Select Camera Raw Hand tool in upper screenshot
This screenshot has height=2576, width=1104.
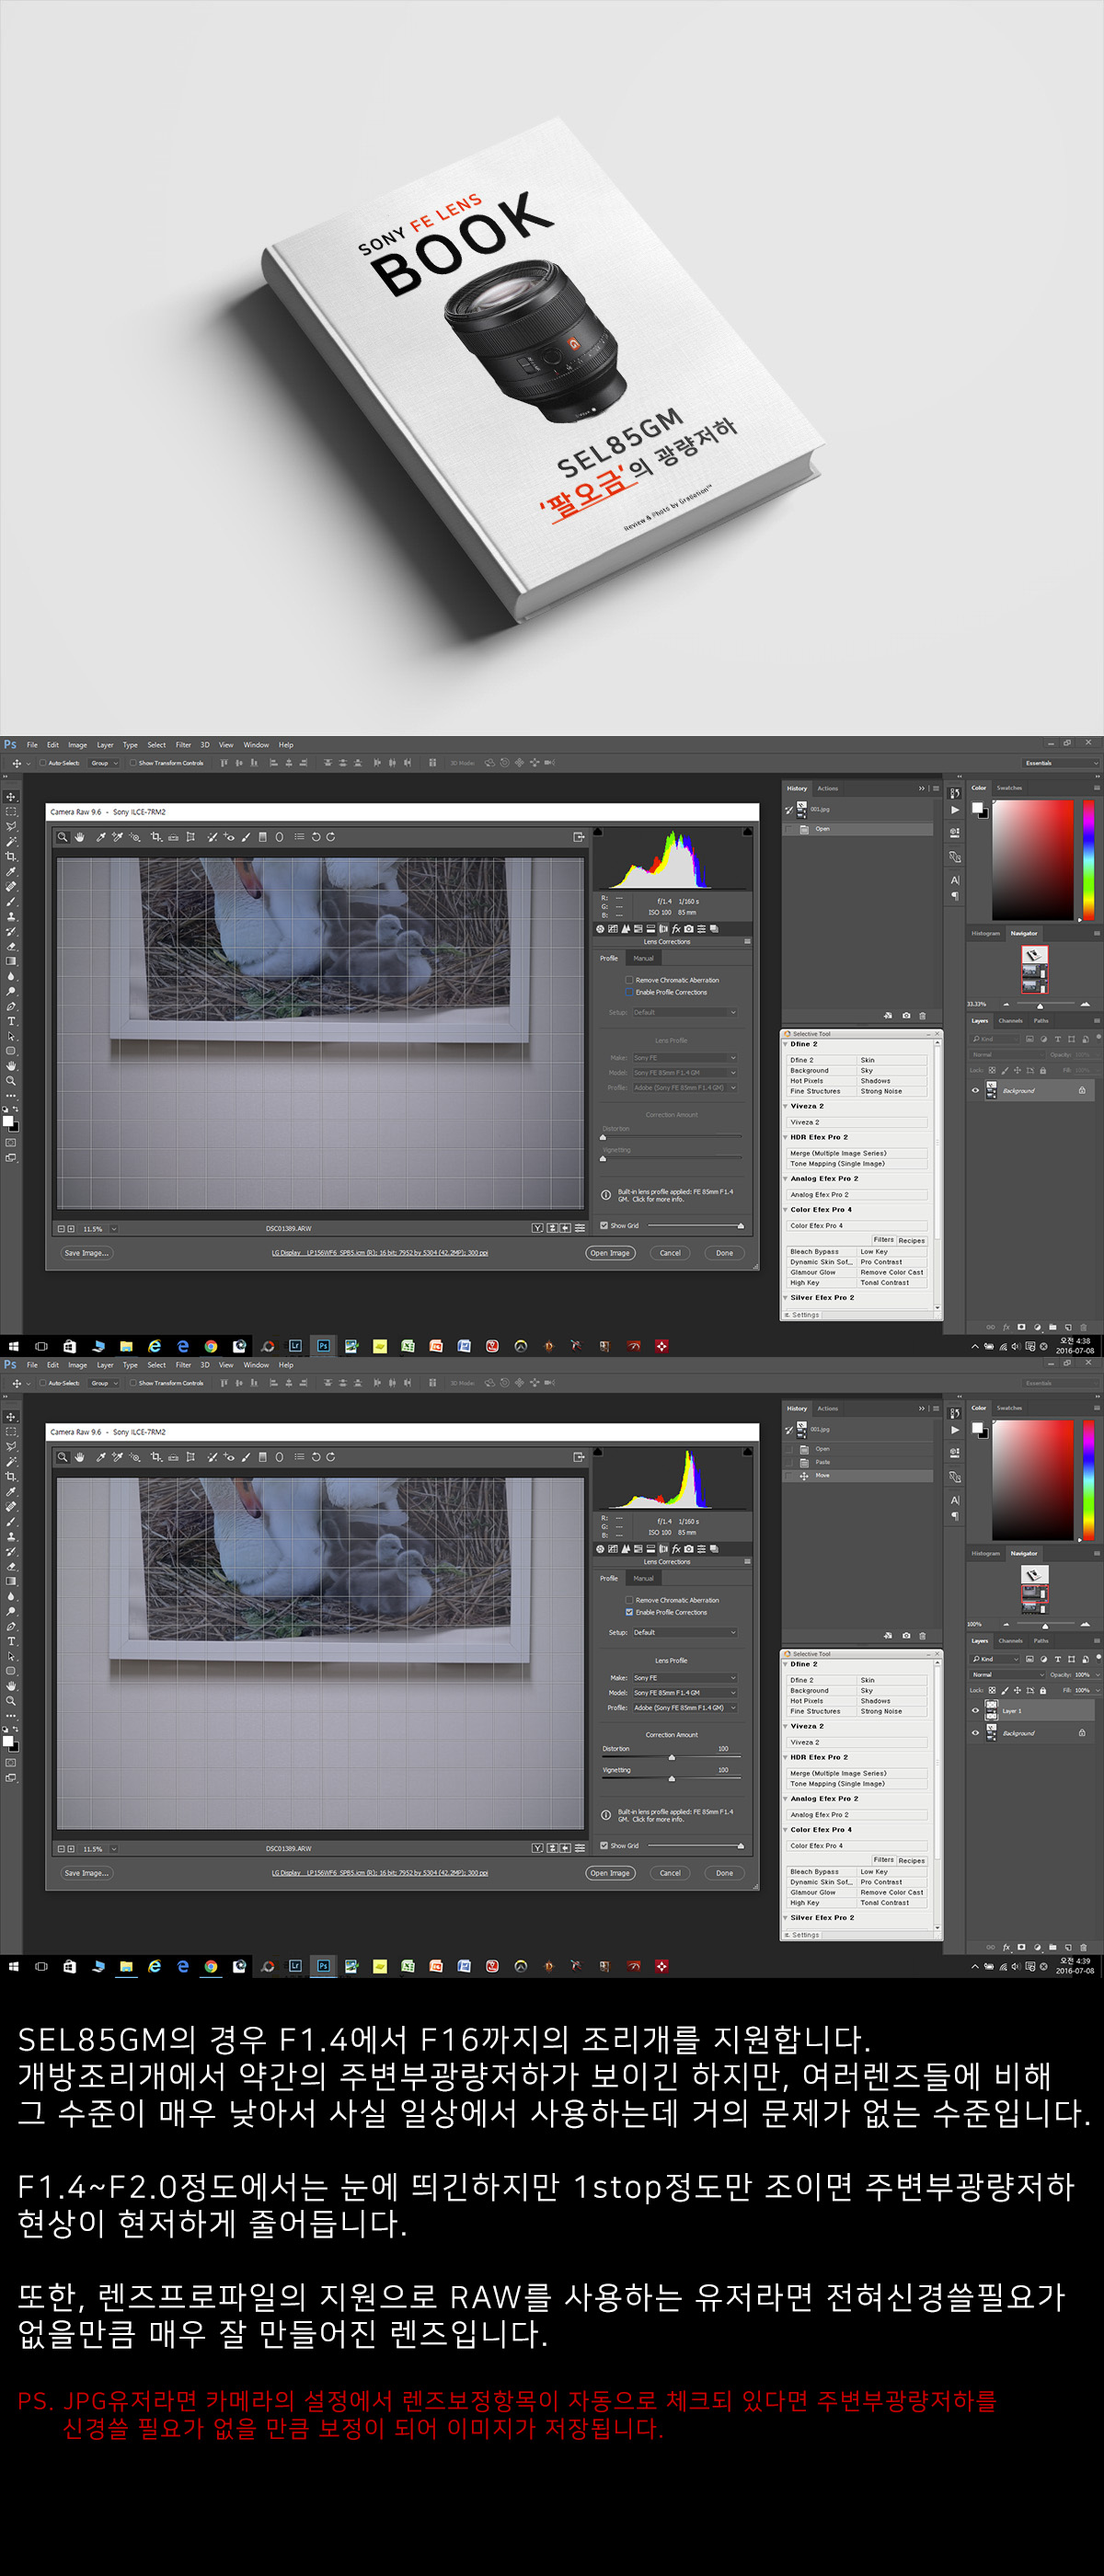coord(80,837)
